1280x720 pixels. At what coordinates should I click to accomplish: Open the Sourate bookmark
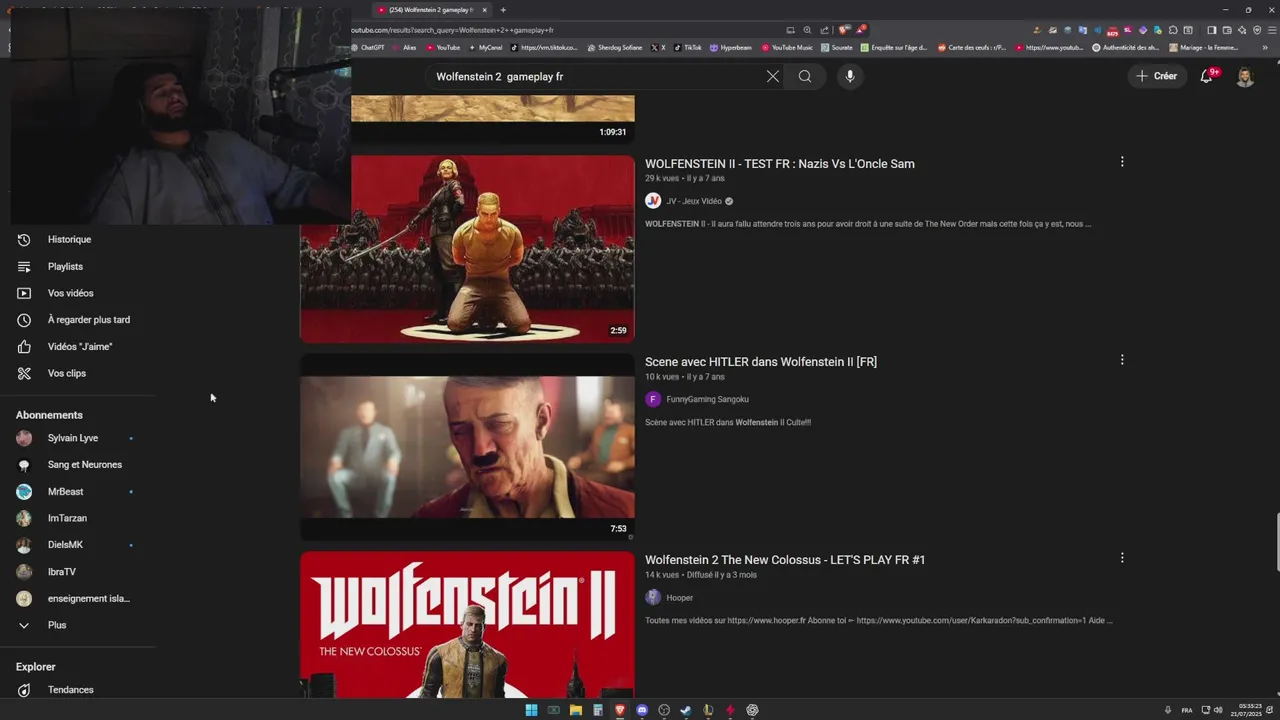tap(837, 47)
